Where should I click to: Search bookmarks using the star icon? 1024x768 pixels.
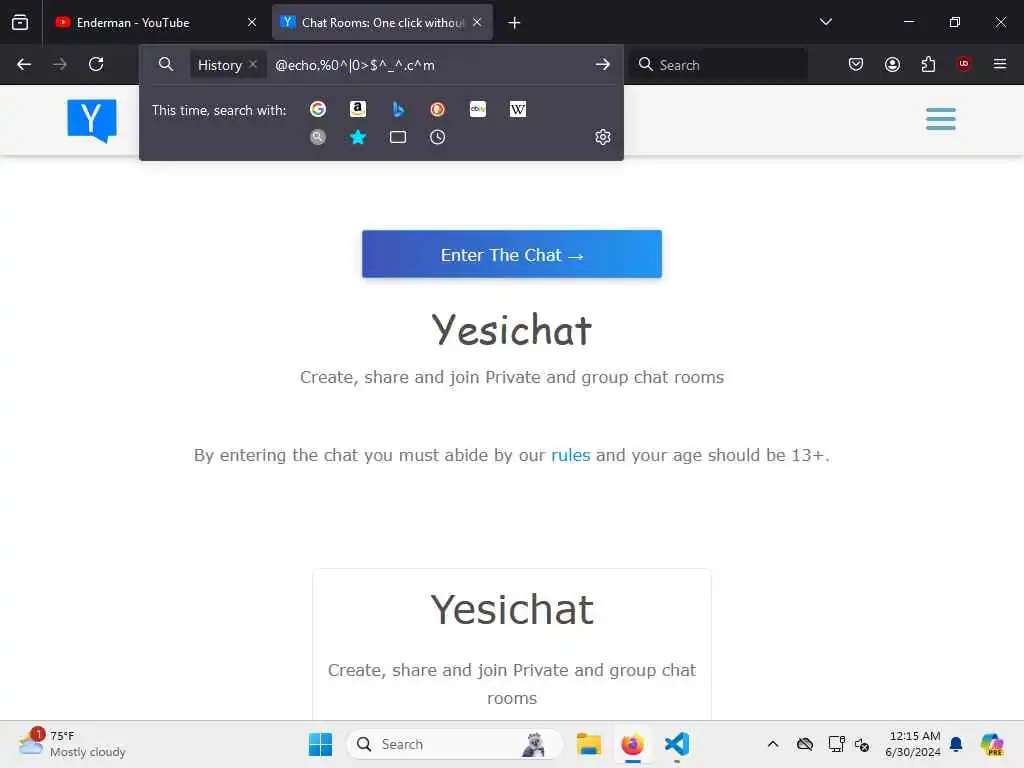(358, 137)
